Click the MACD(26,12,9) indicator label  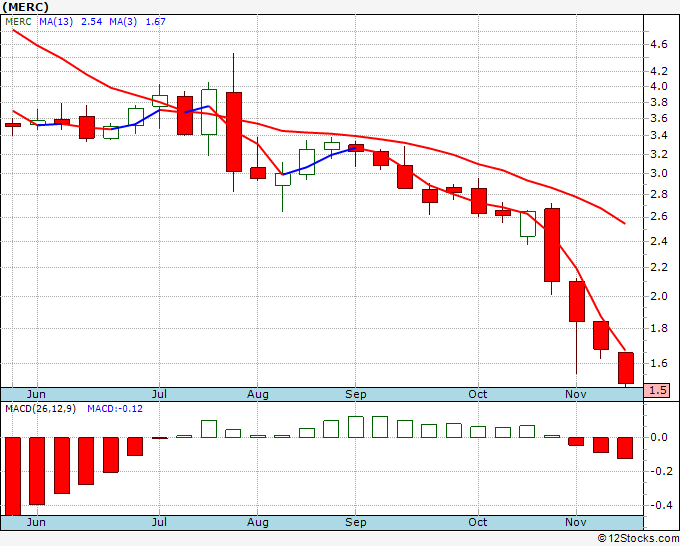[40, 409]
